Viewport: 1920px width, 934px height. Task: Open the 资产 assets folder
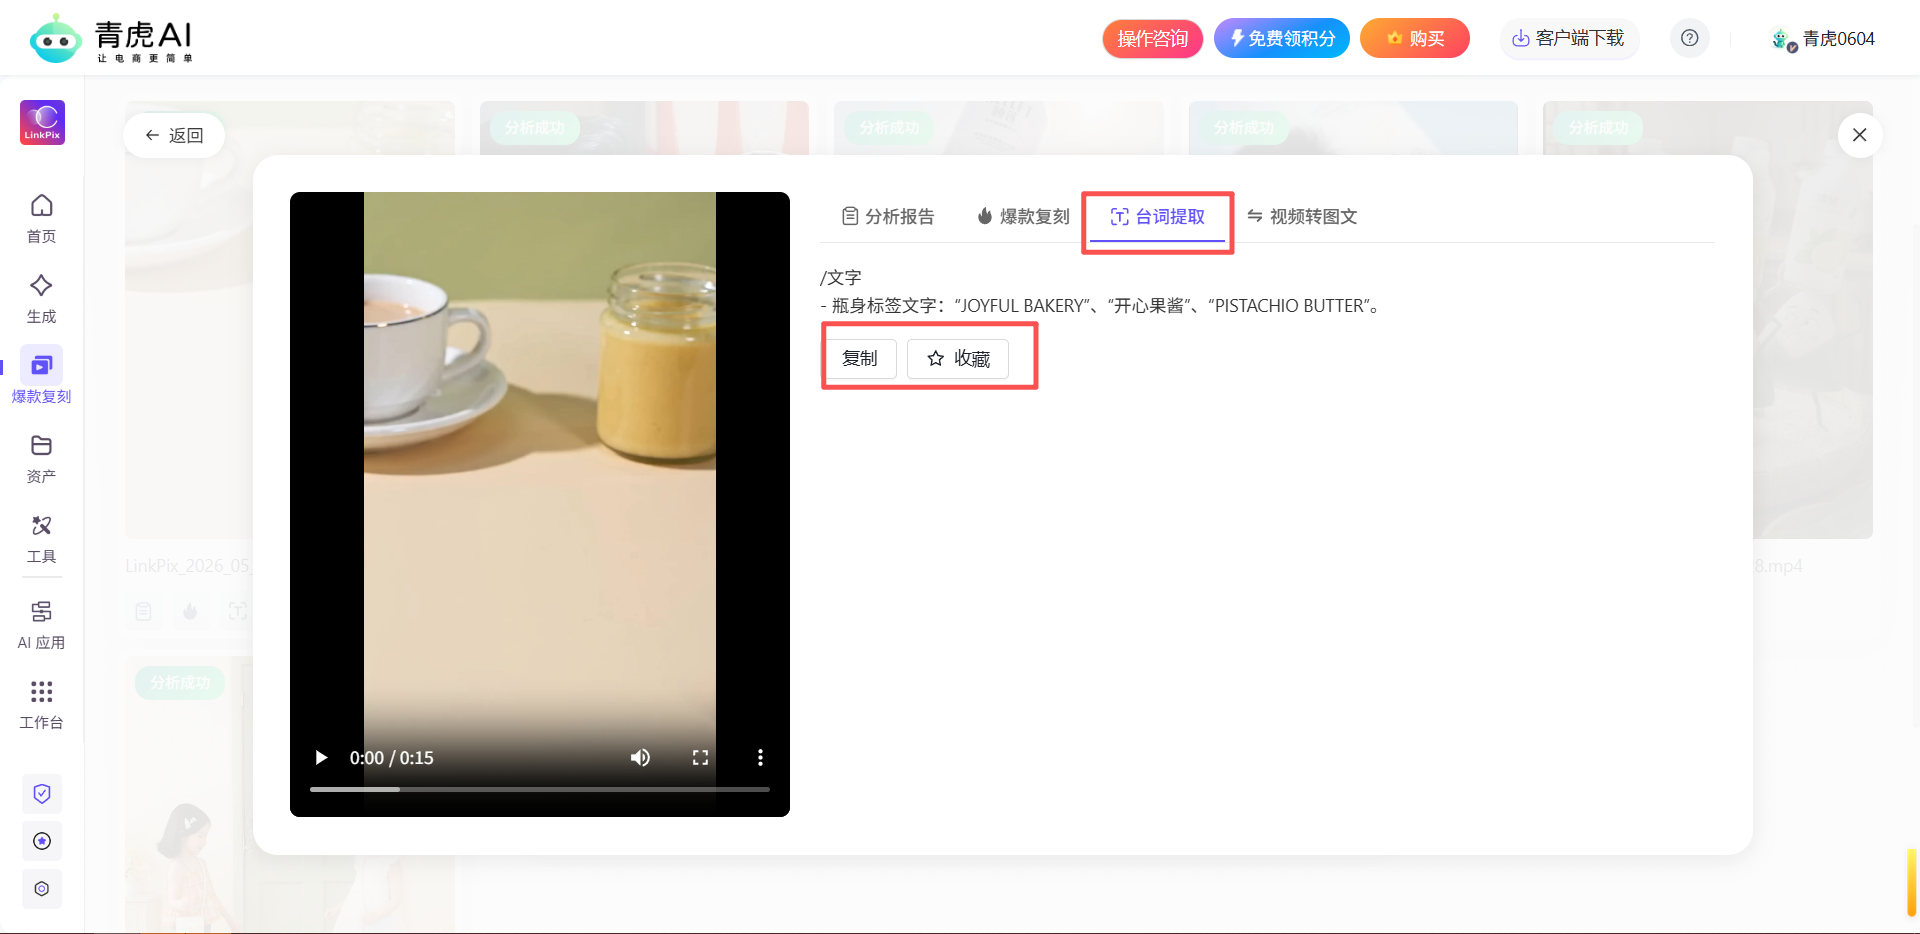(x=41, y=458)
